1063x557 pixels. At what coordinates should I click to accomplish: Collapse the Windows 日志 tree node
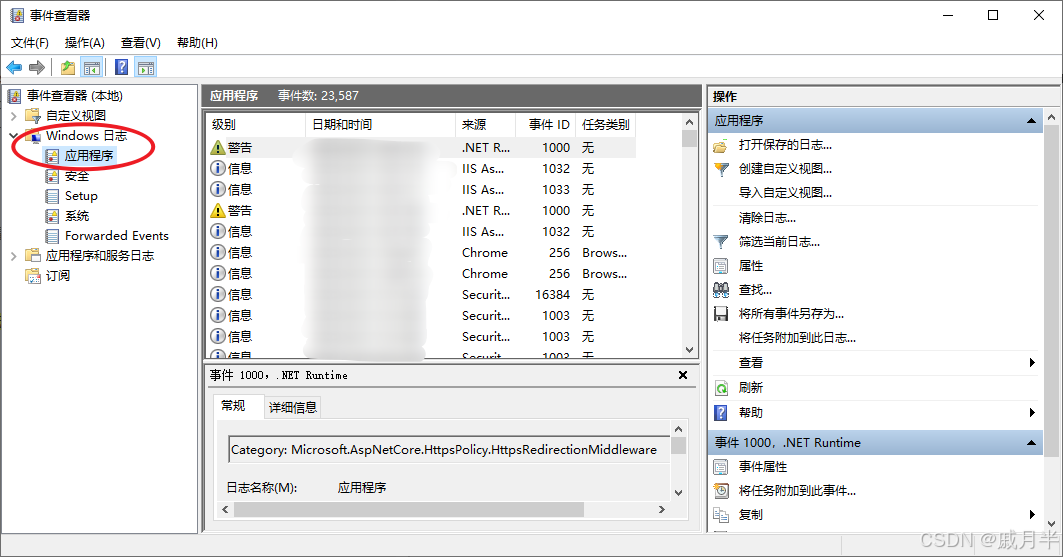click(x=14, y=136)
